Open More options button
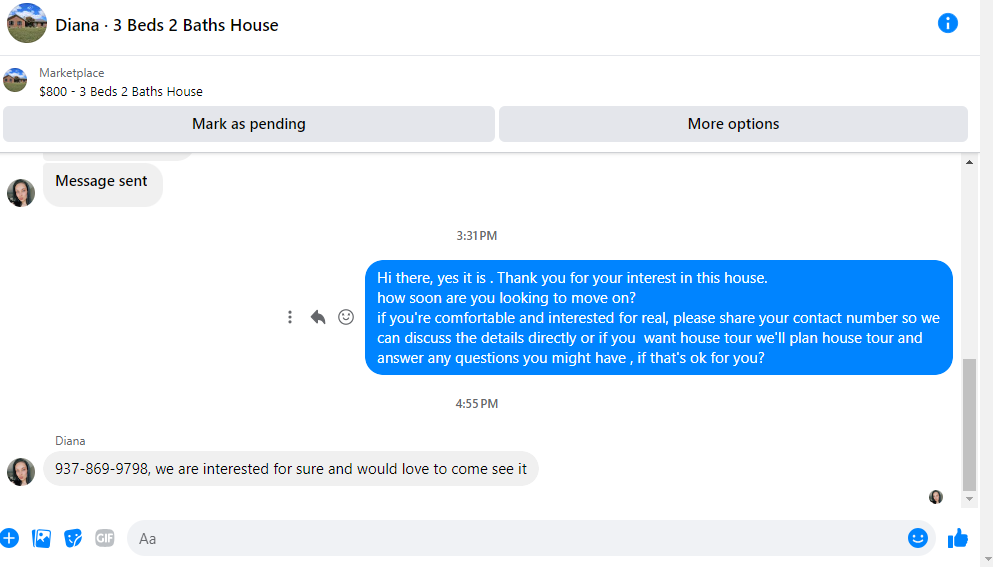Image resolution: width=993 pixels, height=567 pixels. [733, 124]
